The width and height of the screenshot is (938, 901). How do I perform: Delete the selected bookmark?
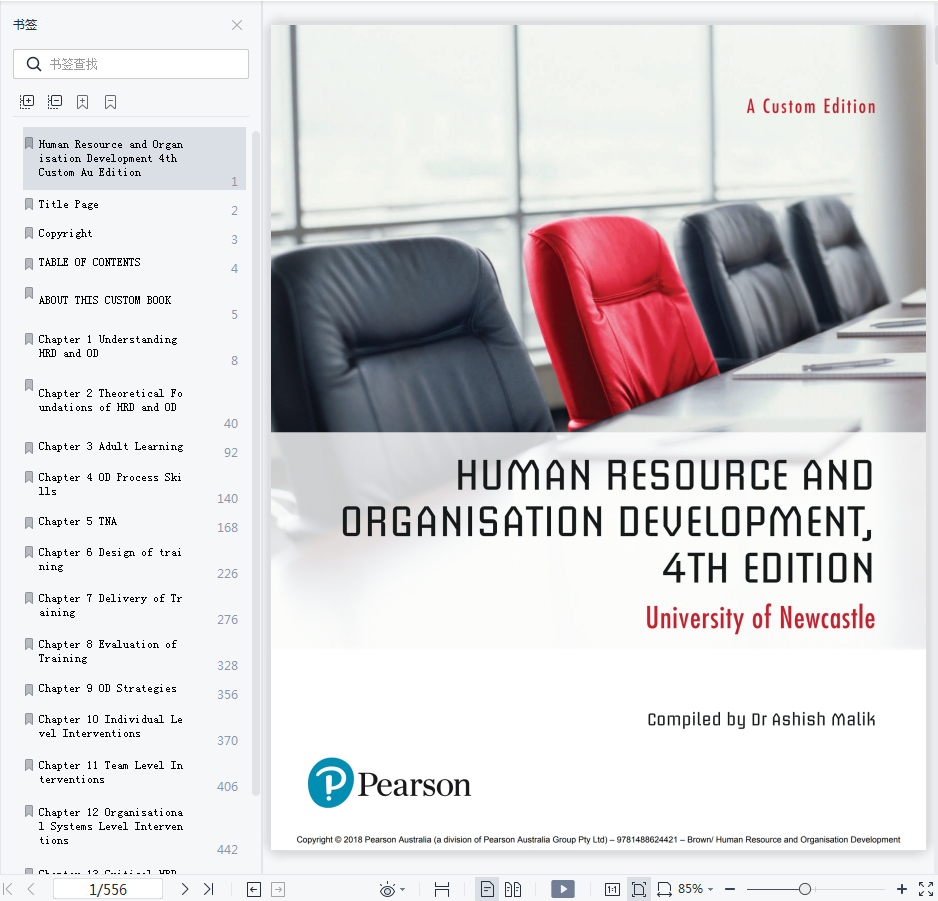click(110, 102)
